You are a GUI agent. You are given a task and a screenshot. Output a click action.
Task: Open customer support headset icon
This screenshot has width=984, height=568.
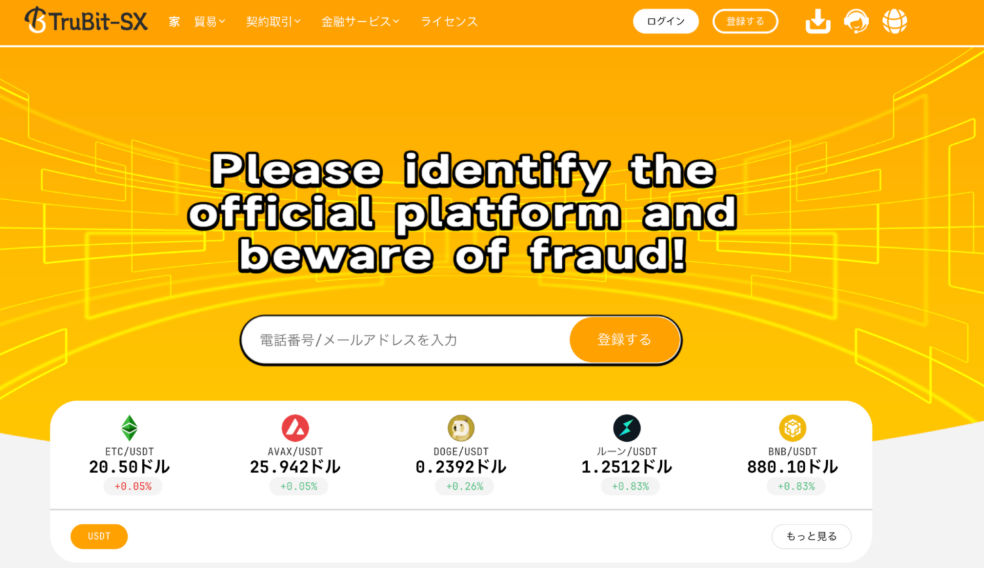point(856,21)
